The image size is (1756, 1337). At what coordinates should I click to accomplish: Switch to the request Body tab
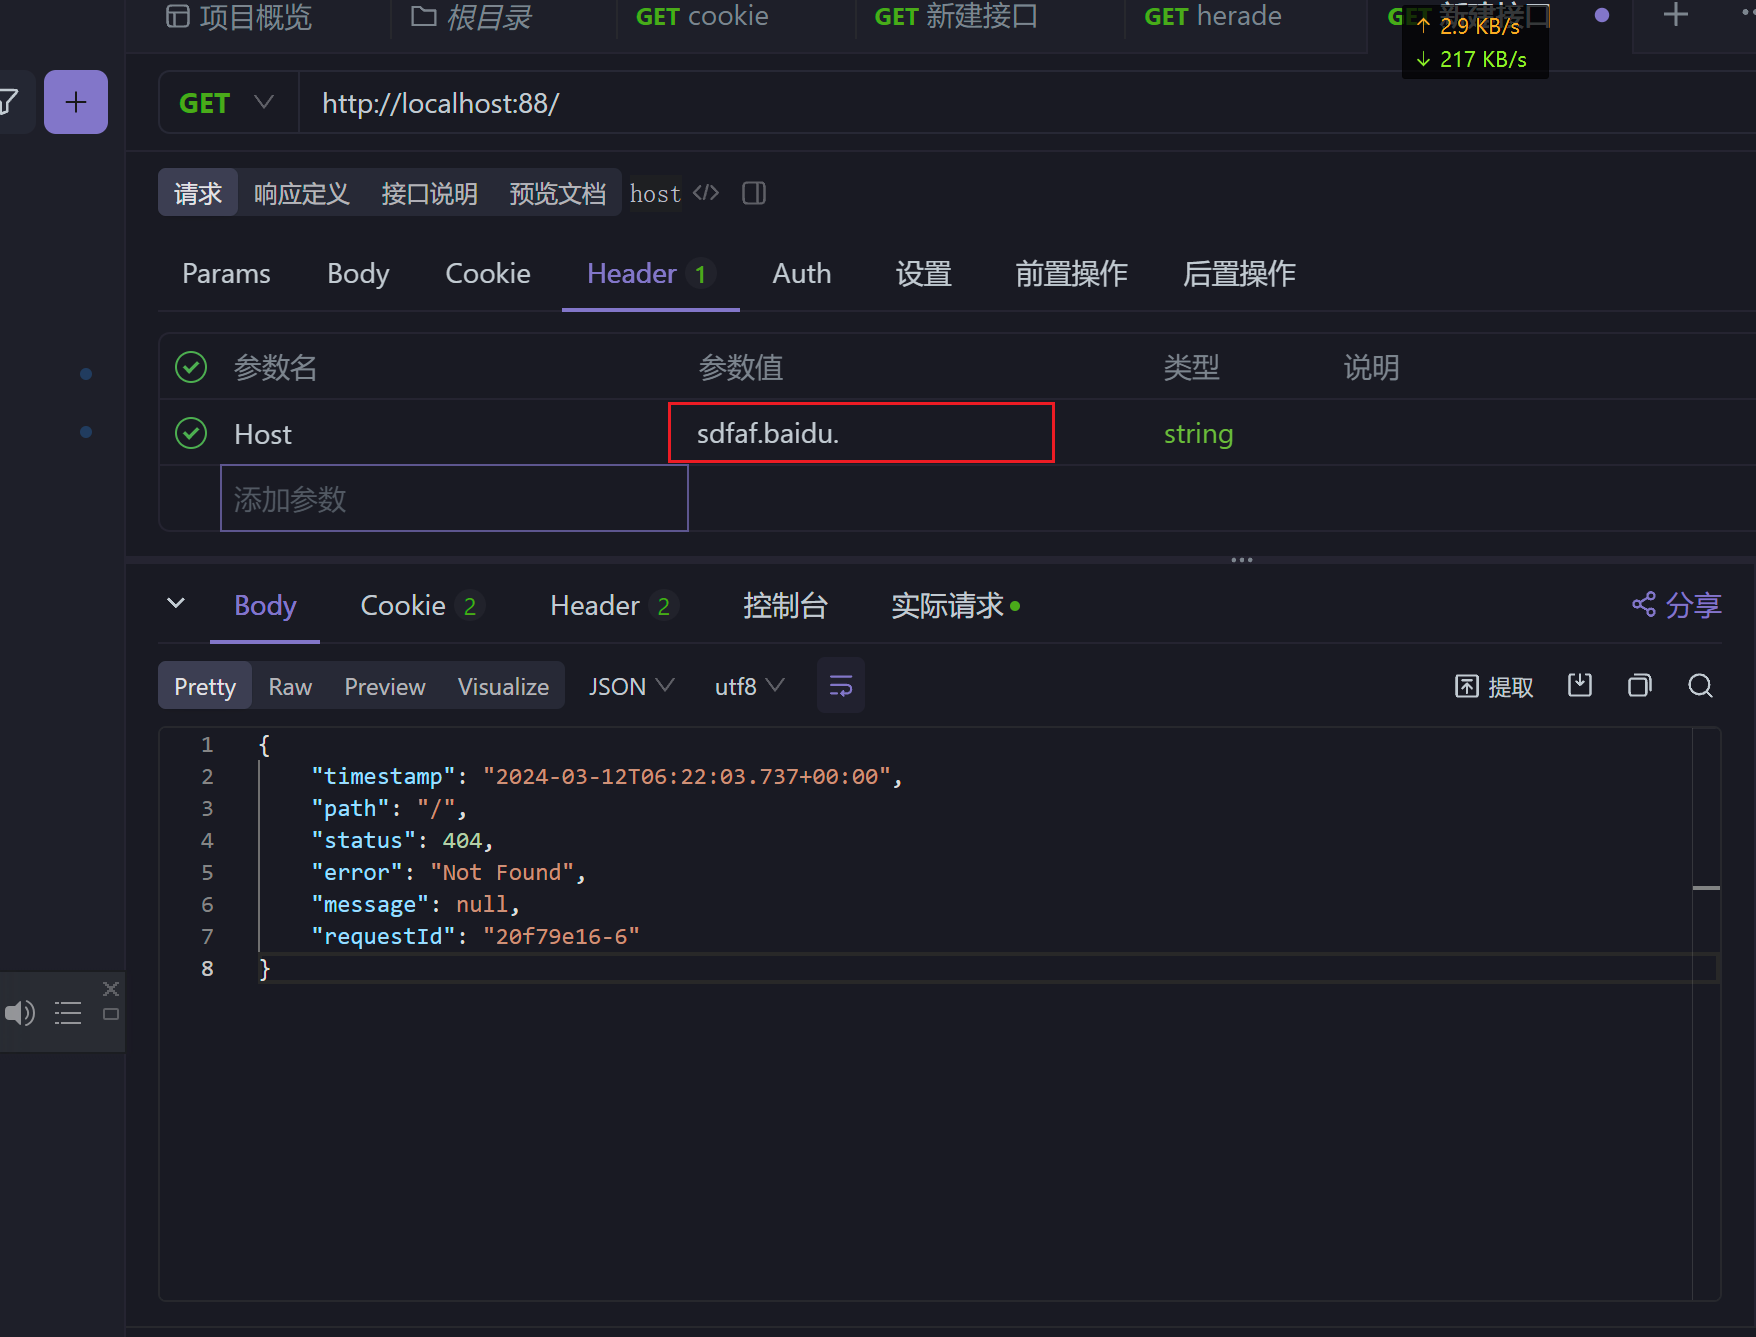[x=358, y=273]
